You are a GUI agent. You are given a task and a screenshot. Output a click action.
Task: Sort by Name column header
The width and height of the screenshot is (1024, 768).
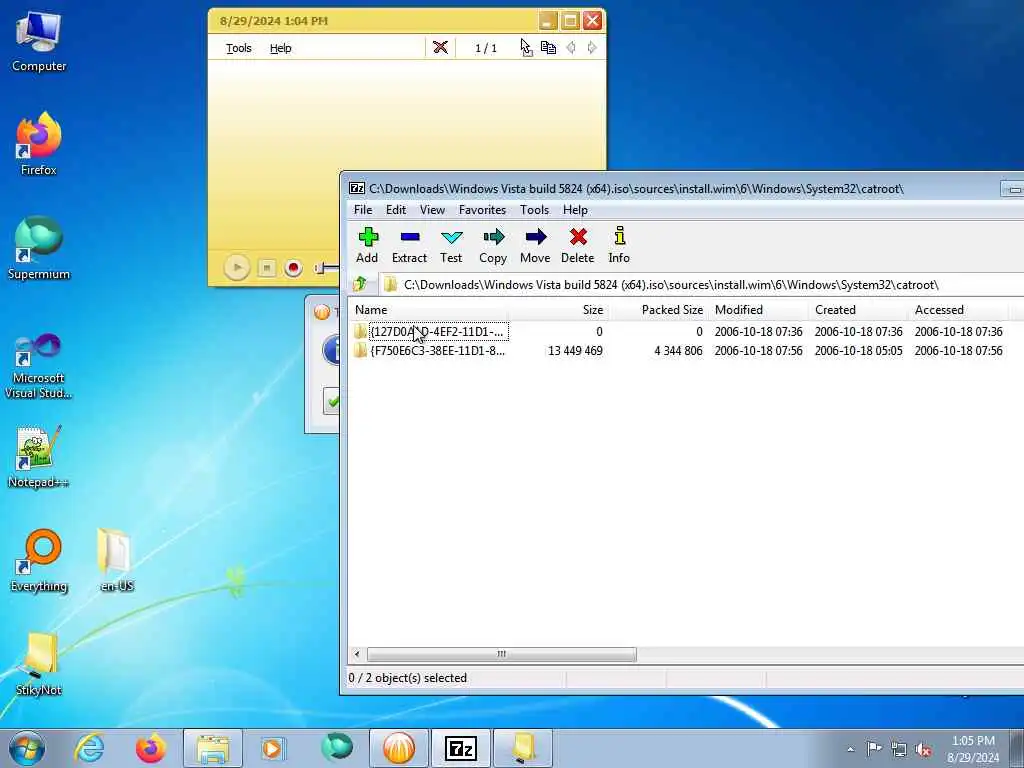click(x=428, y=310)
